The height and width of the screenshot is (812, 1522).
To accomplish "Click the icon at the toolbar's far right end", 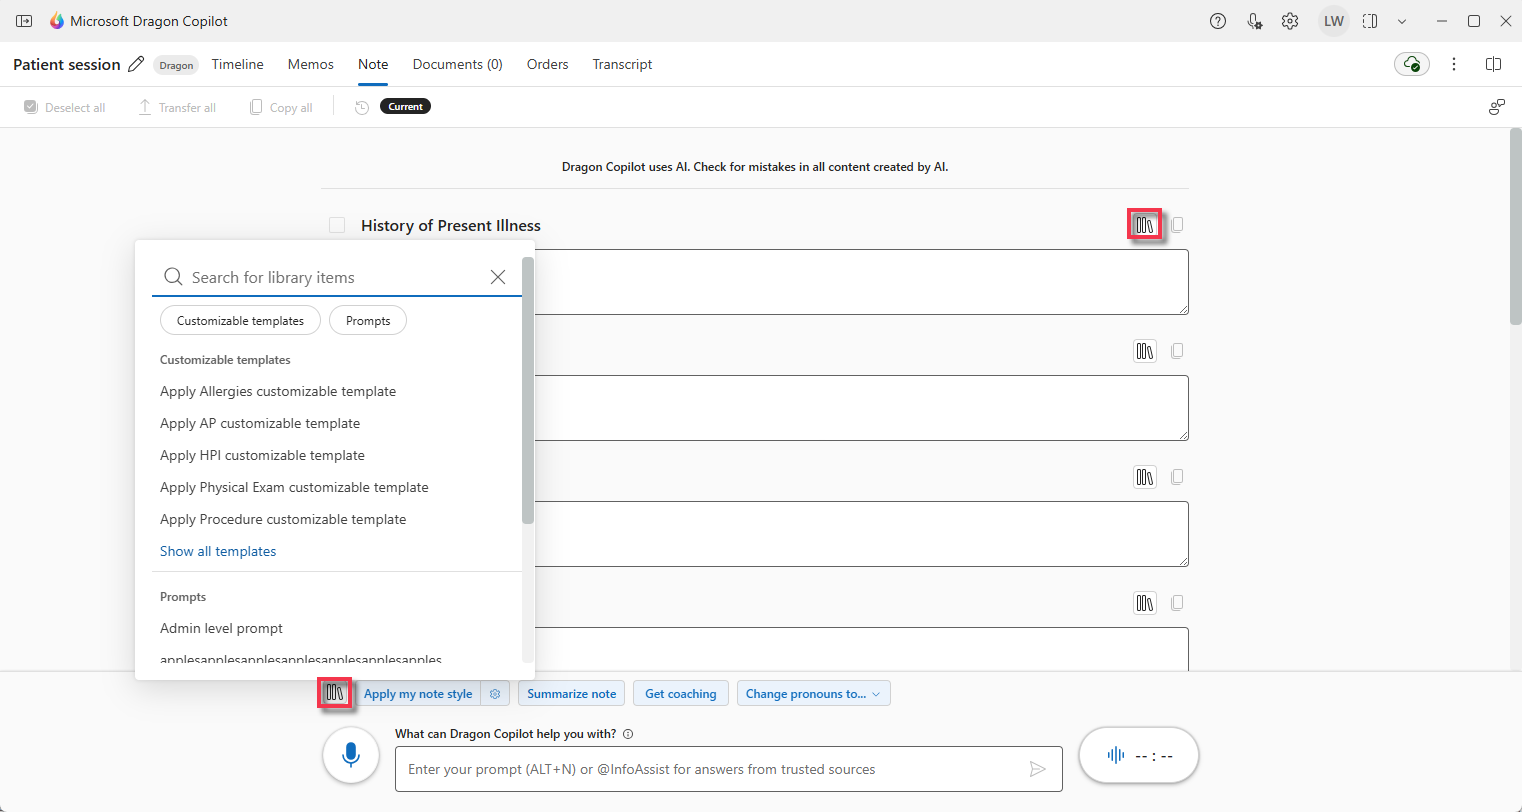I will pos(1497,107).
